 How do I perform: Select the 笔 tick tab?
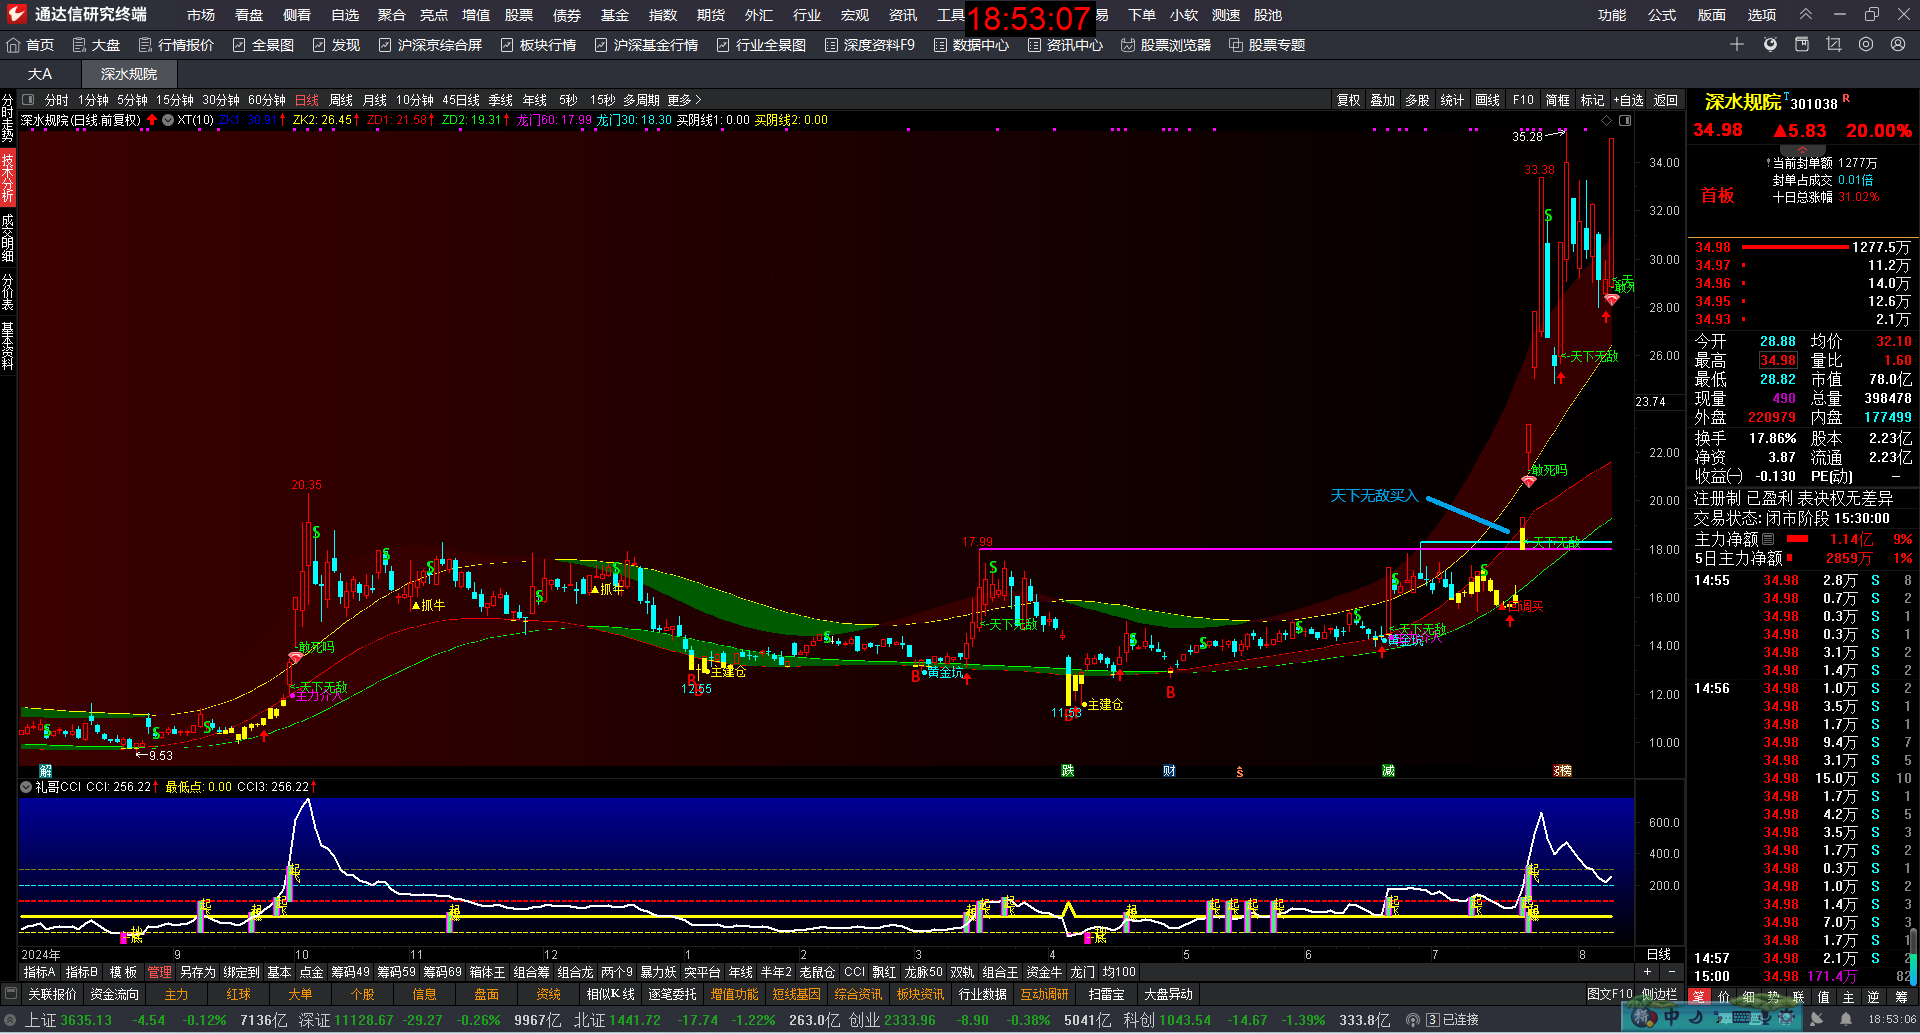1699,997
